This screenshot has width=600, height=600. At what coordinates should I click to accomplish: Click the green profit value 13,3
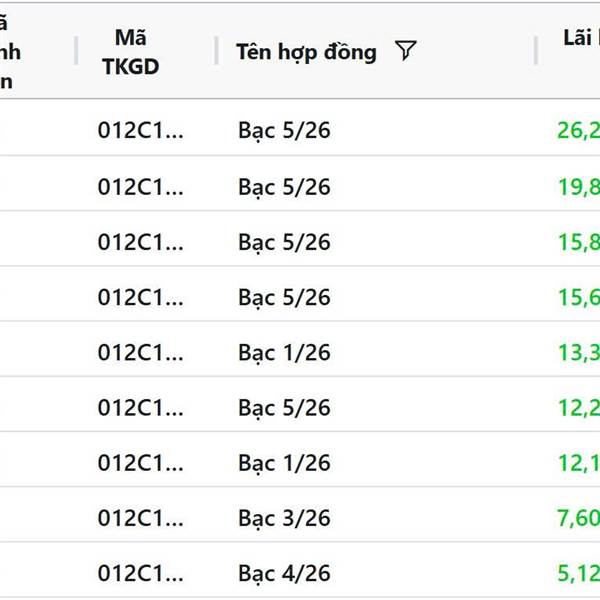[578, 353]
